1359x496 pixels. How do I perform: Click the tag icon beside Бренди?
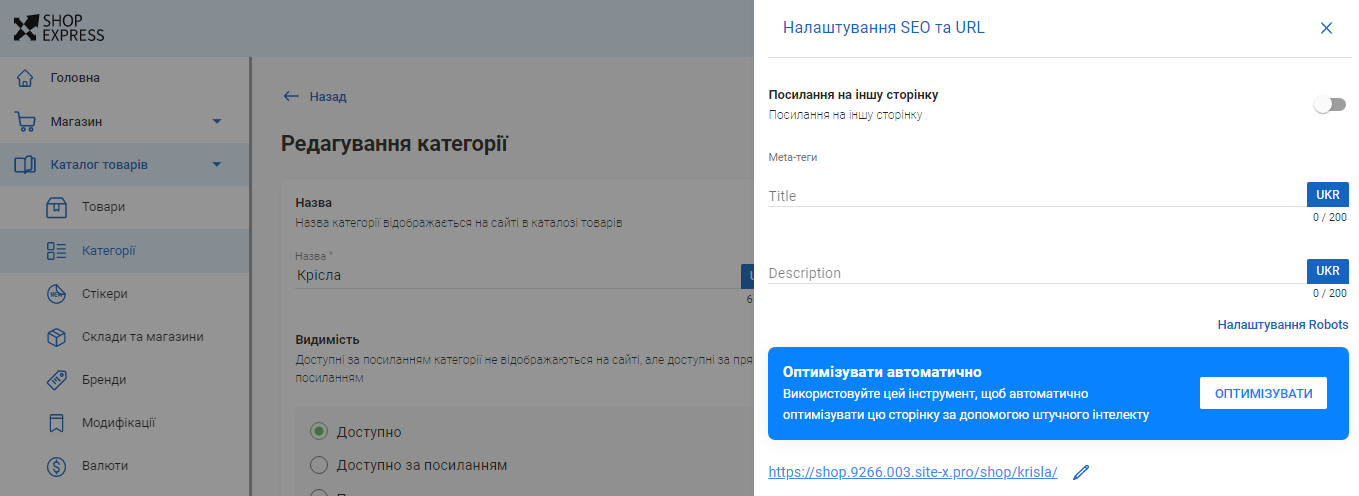coord(57,380)
